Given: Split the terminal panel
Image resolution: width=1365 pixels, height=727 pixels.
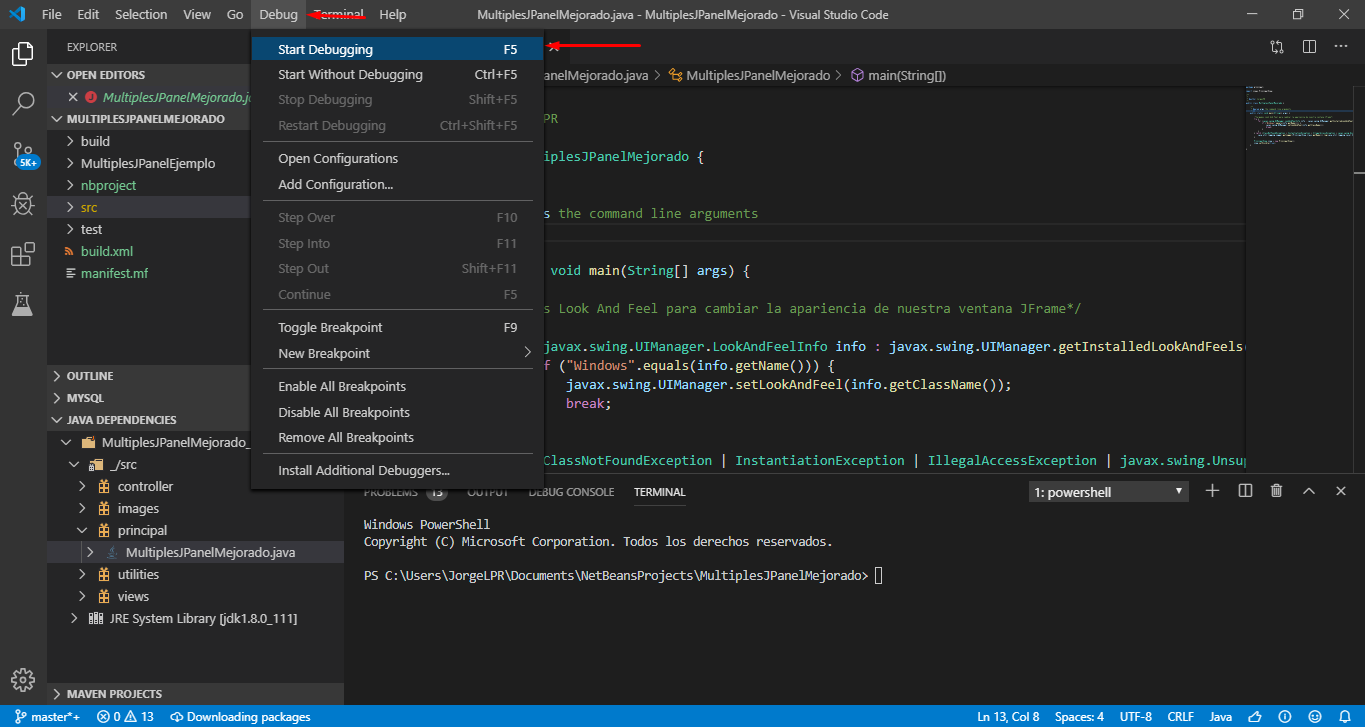Looking at the screenshot, I should pos(1243,490).
